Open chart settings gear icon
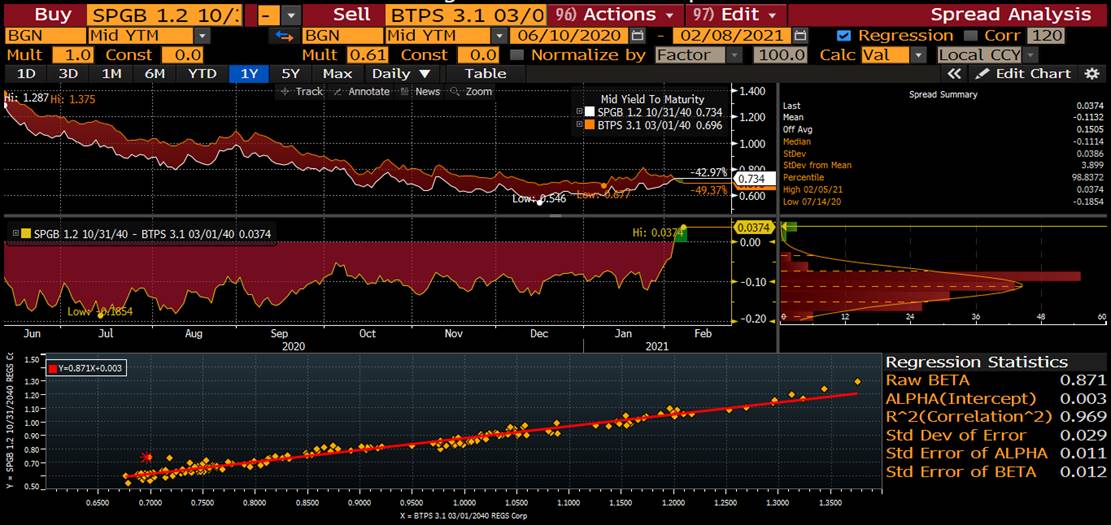Viewport: 1111px width, 525px height. pos(1090,74)
